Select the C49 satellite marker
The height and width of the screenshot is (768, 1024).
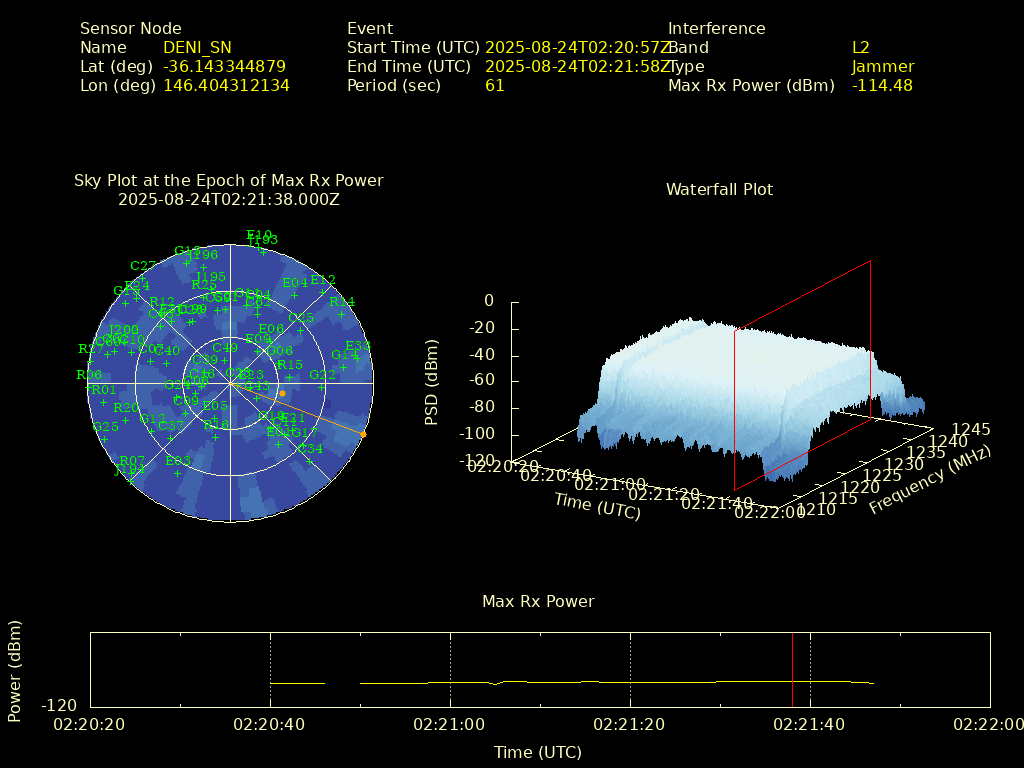pos(225,360)
